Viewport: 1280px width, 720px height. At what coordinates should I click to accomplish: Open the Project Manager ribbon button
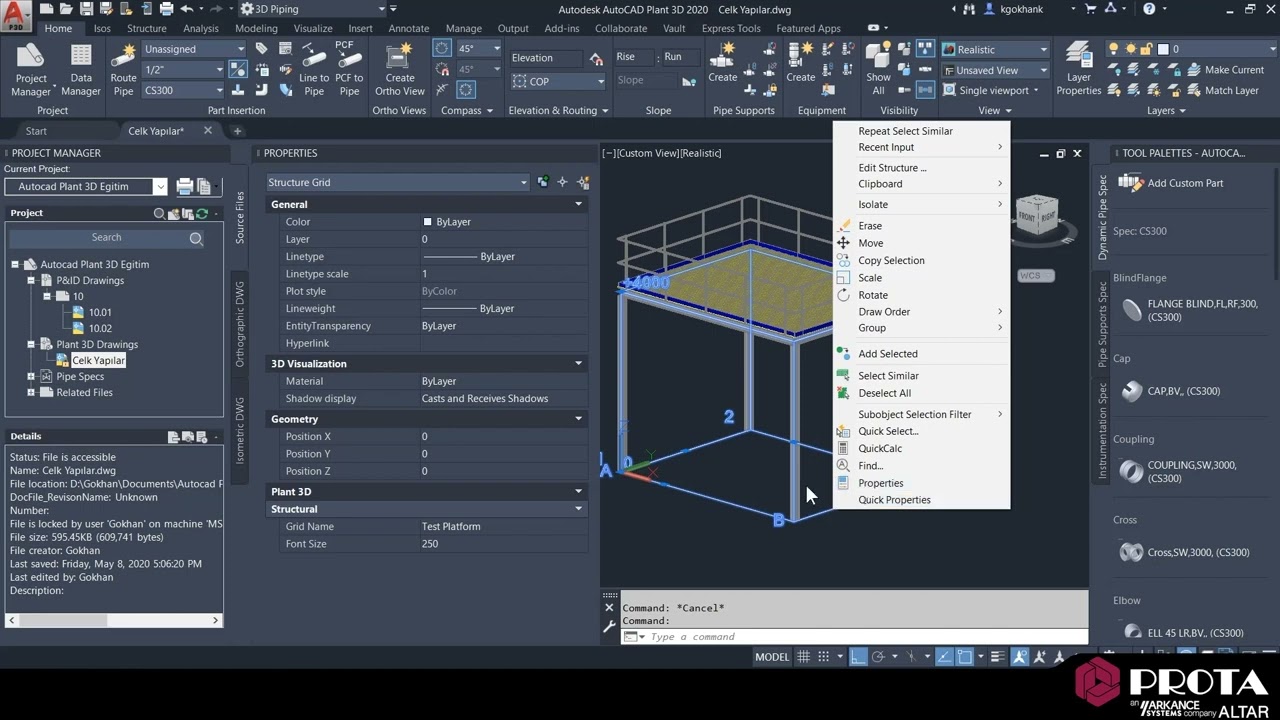tap(30, 70)
